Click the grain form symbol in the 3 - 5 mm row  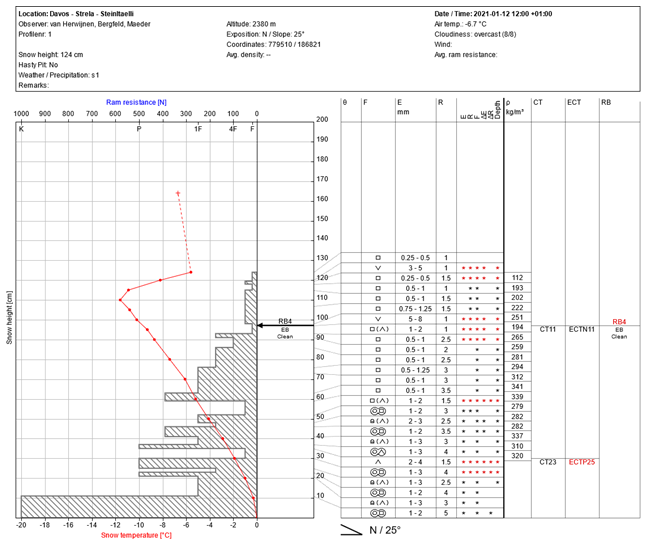(378, 268)
